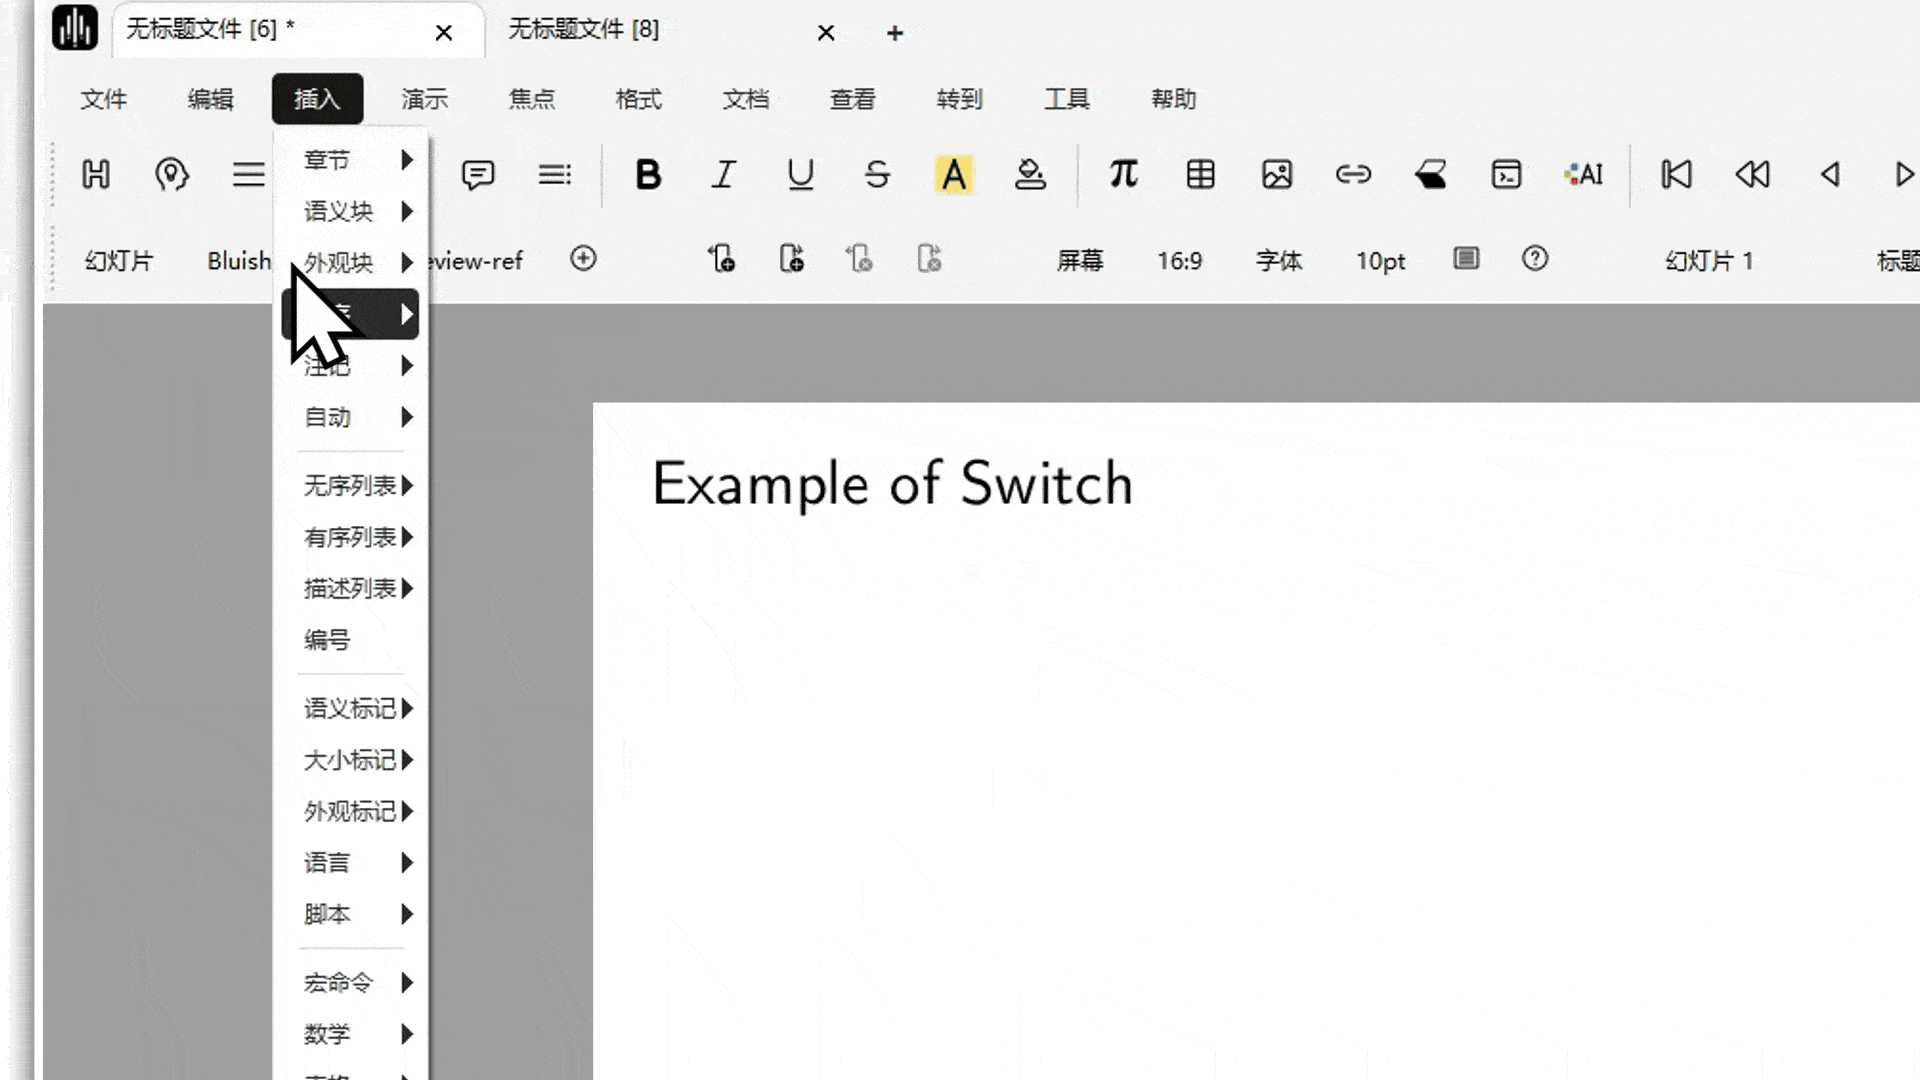Image resolution: width=1920 pixels, height=1080 pixels.
Task: Switch to tab 无标题文件 [8]
Action: (584, 30)
